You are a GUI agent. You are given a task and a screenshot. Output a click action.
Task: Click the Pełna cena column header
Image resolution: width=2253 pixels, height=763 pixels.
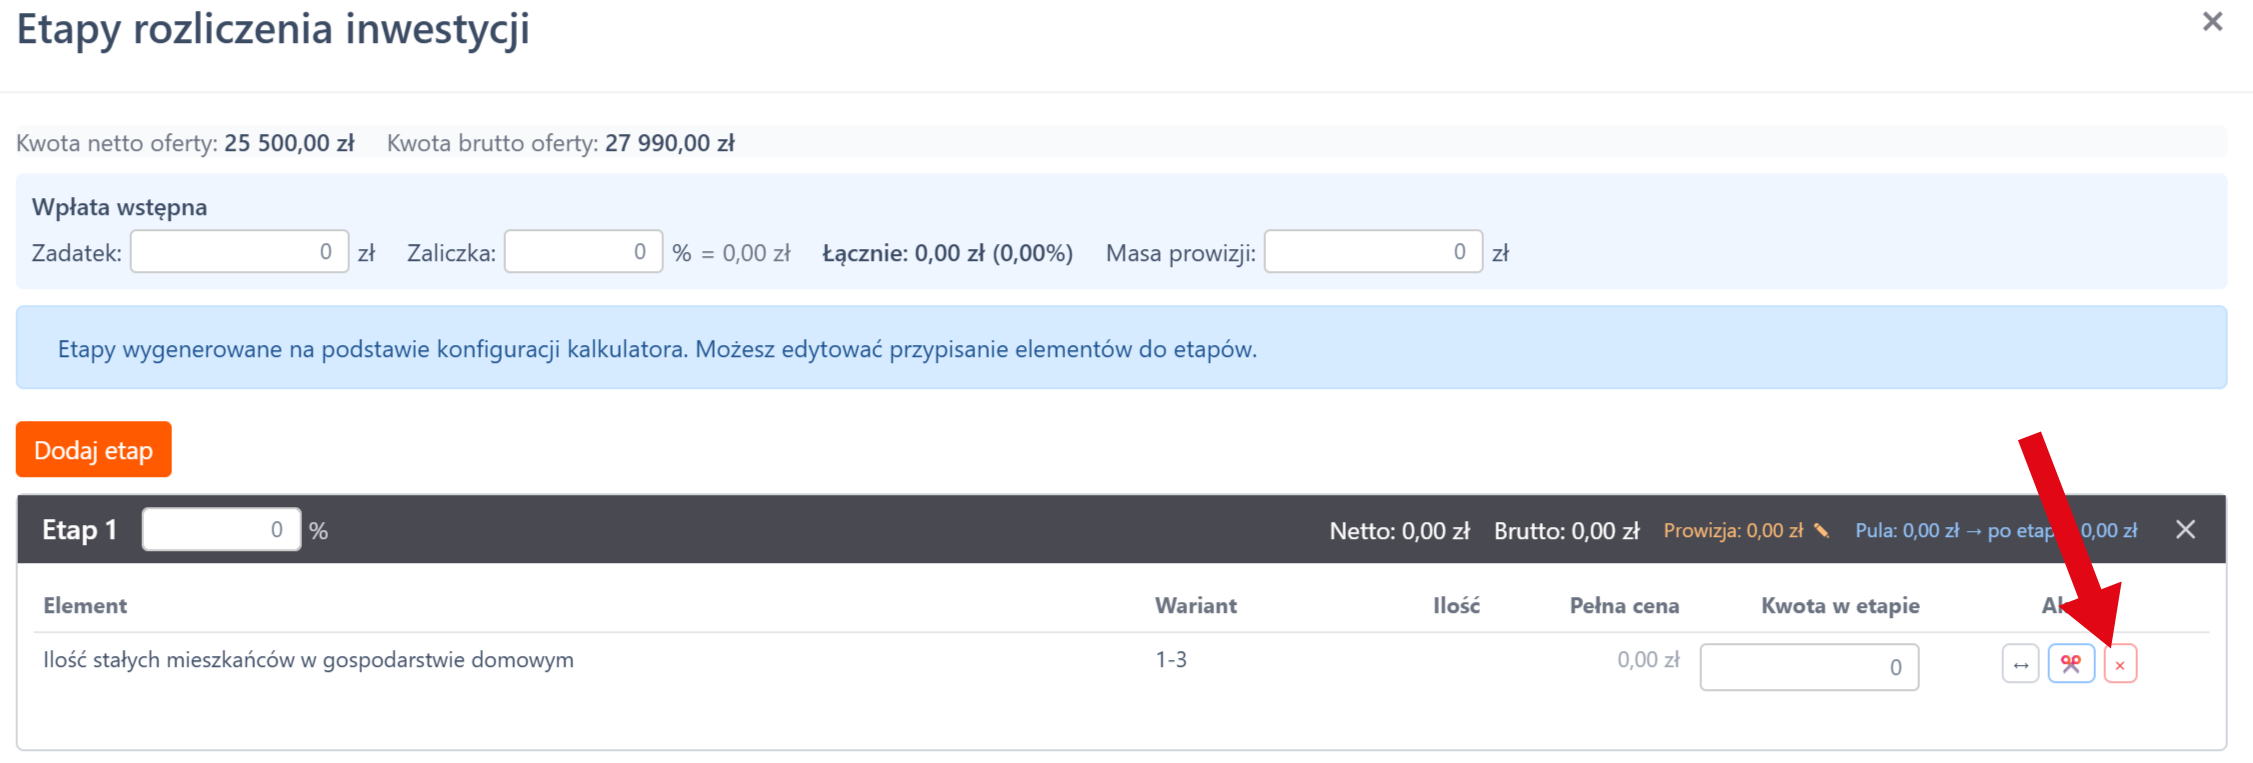click(x=1623, y=606)
